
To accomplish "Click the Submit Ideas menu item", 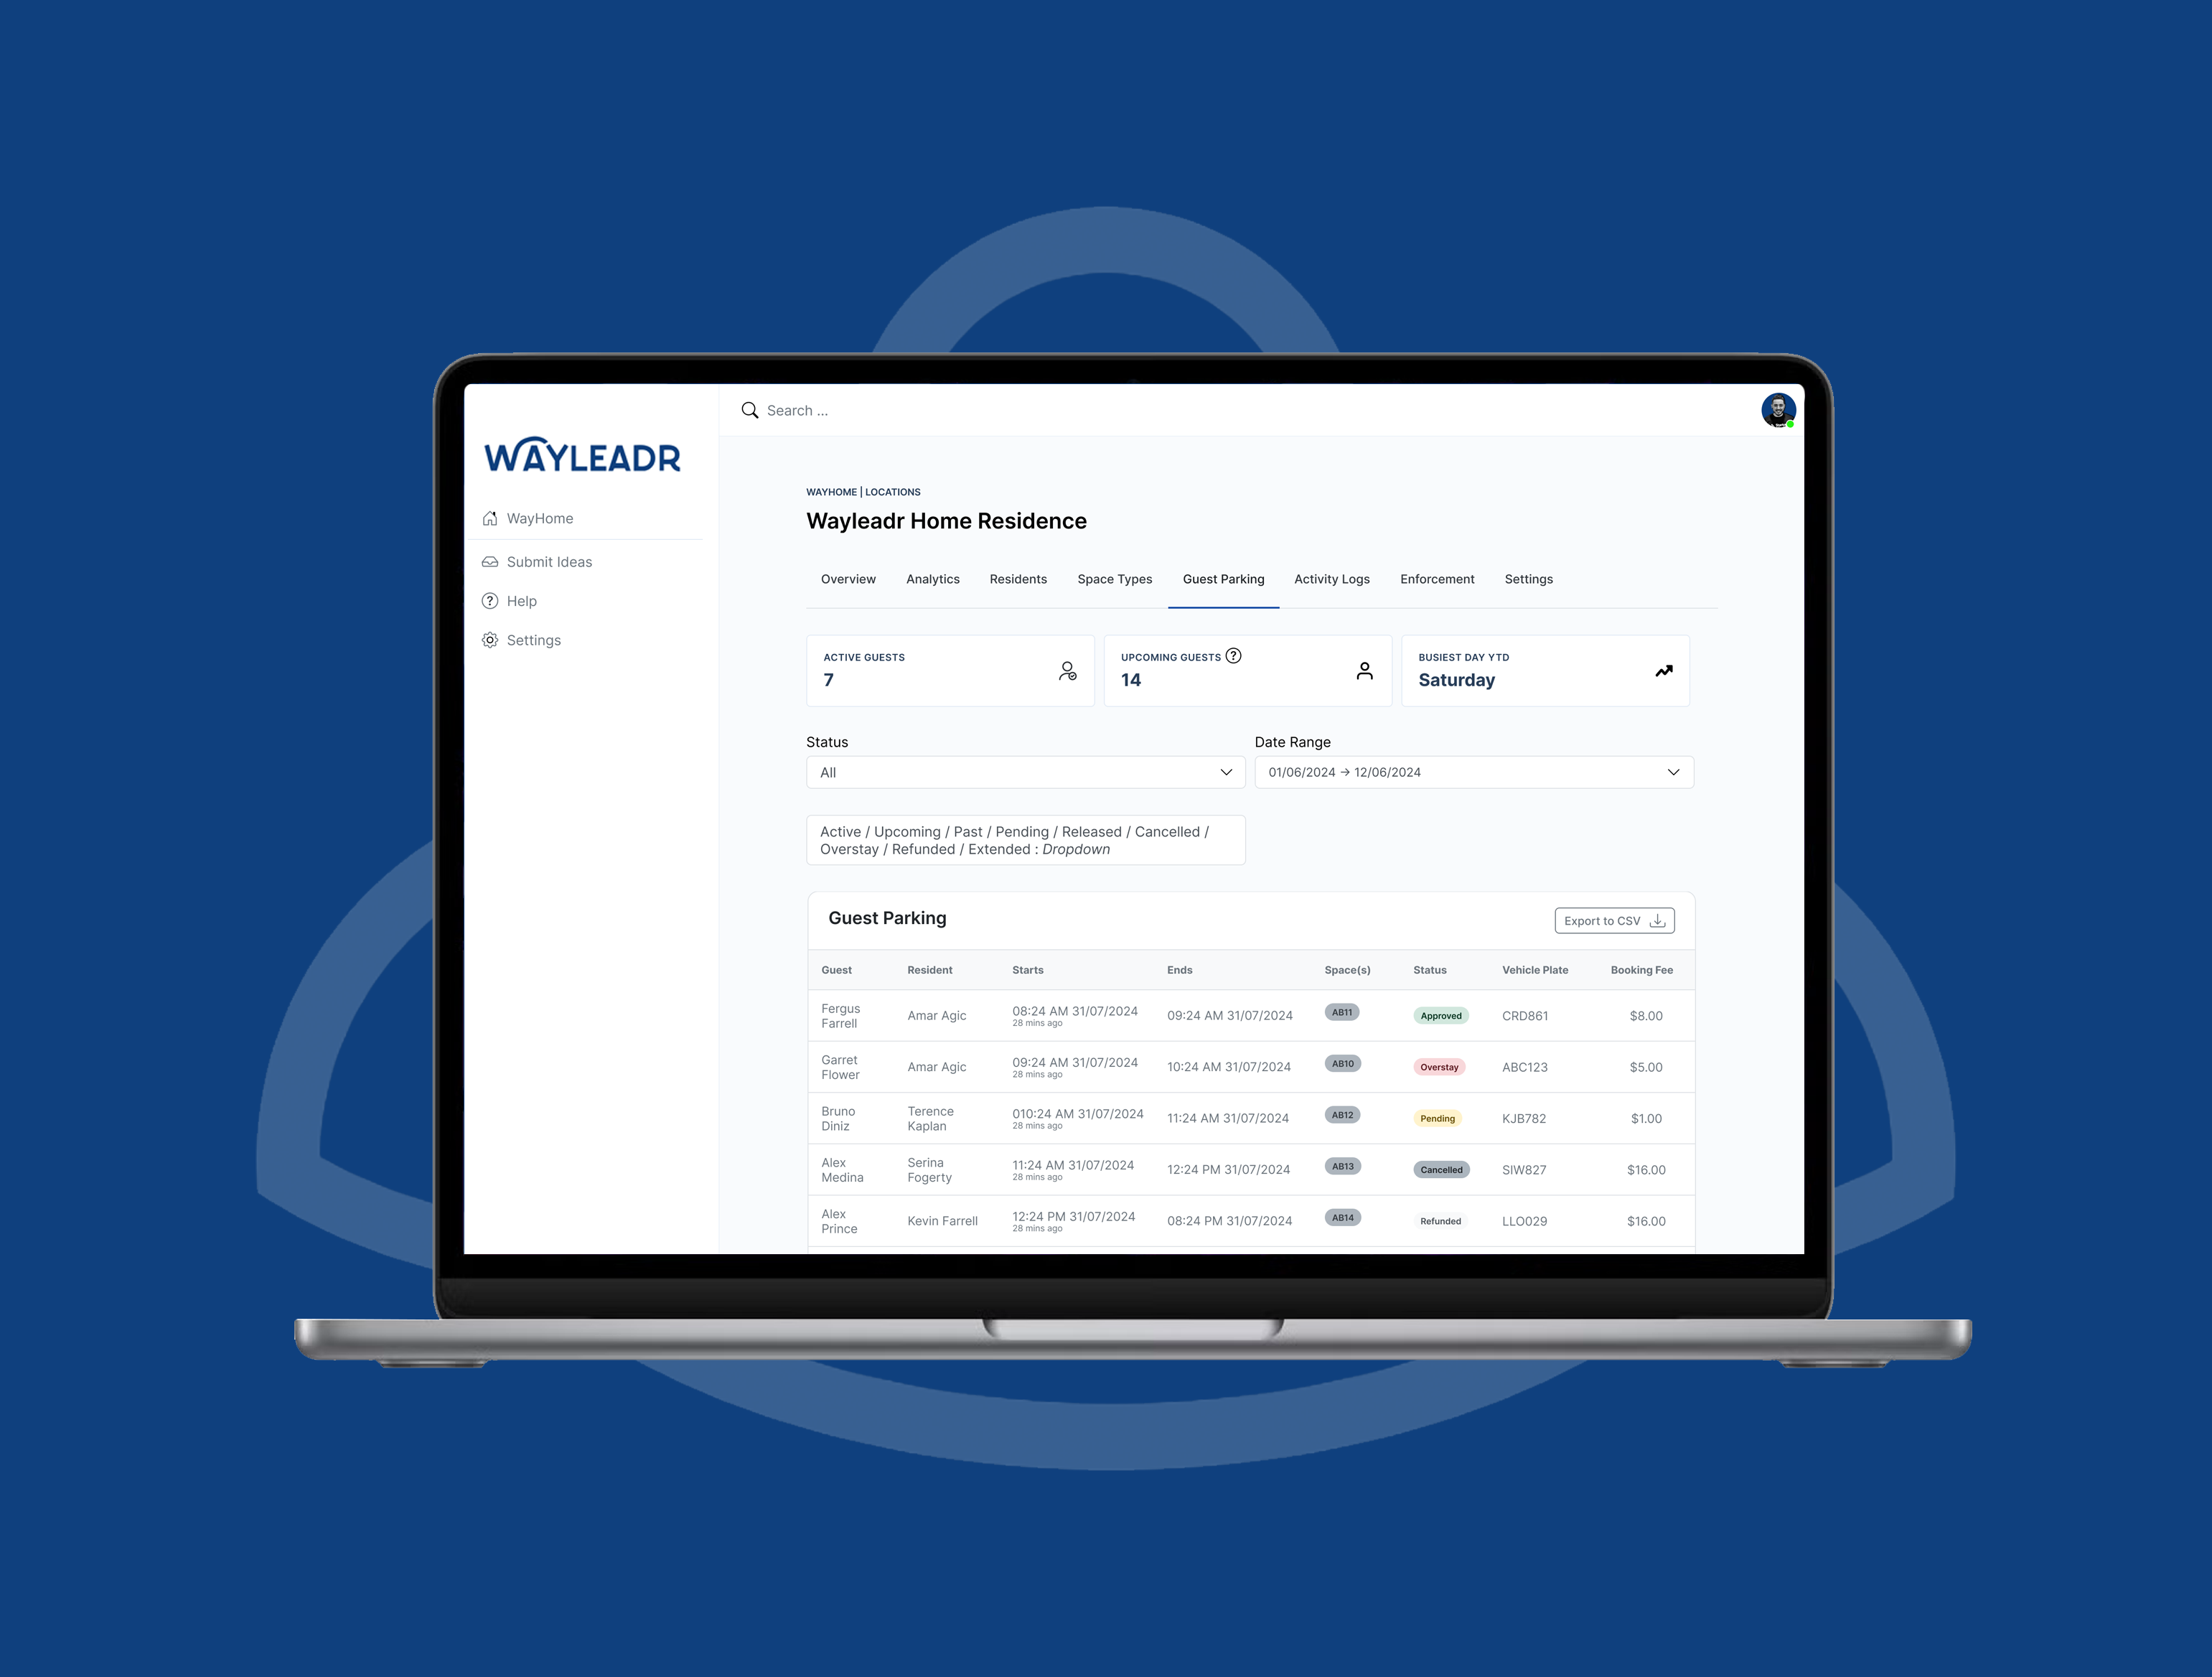I will click(x=548, y=560).
